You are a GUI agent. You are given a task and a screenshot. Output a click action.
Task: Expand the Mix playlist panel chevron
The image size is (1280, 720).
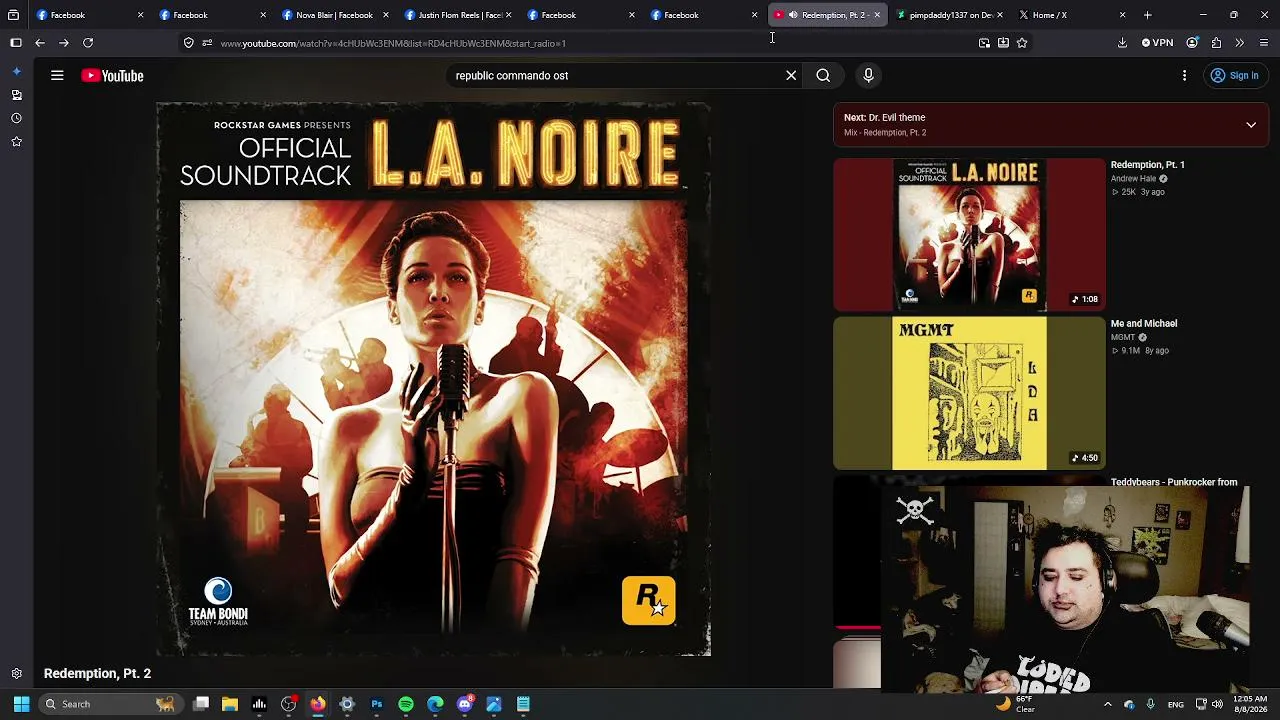(1251, 125)
